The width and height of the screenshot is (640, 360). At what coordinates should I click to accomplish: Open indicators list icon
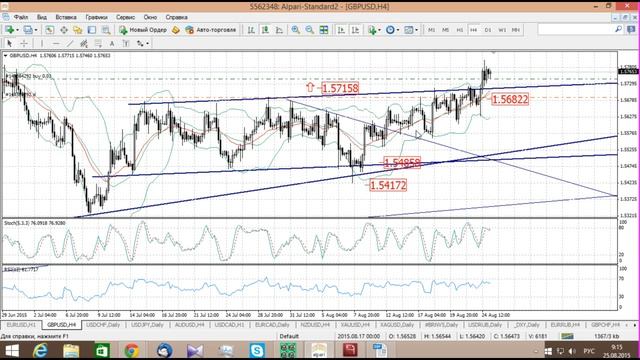pyautogui.click(x=372, y=30)
